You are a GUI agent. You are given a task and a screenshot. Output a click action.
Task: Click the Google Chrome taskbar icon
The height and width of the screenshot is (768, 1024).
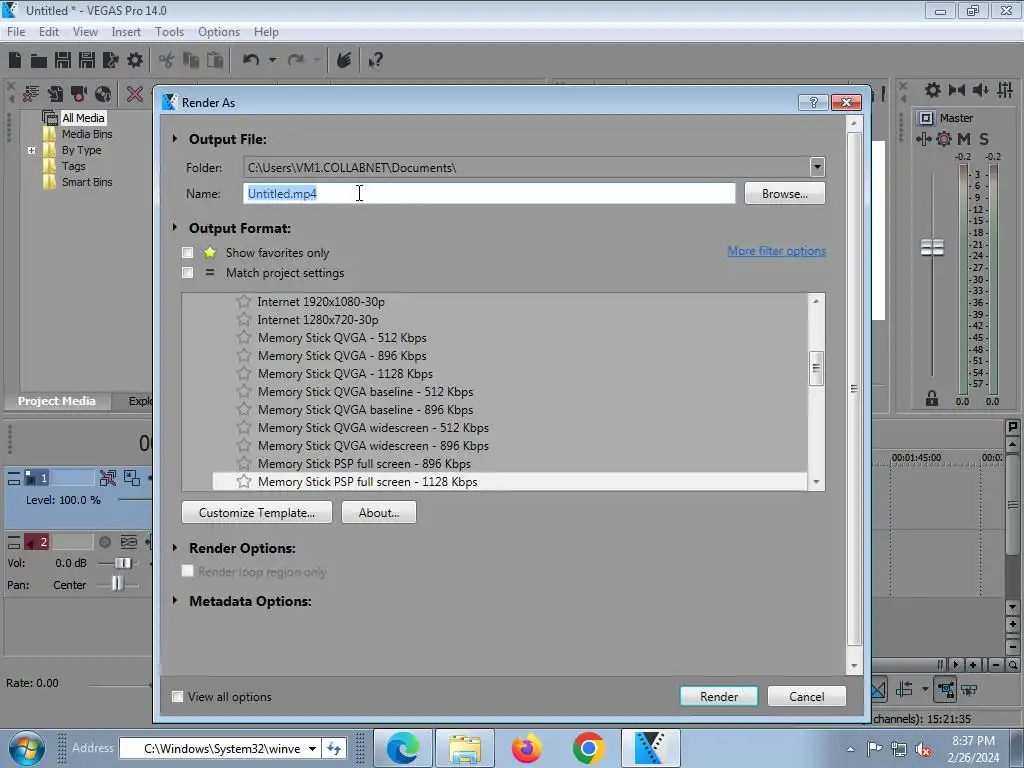(588, 748)
